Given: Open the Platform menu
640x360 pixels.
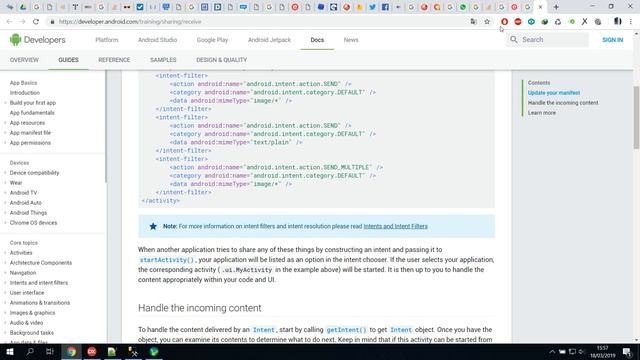Looking at the screenshot, I should pyautogui.click(x=107, y=40).
